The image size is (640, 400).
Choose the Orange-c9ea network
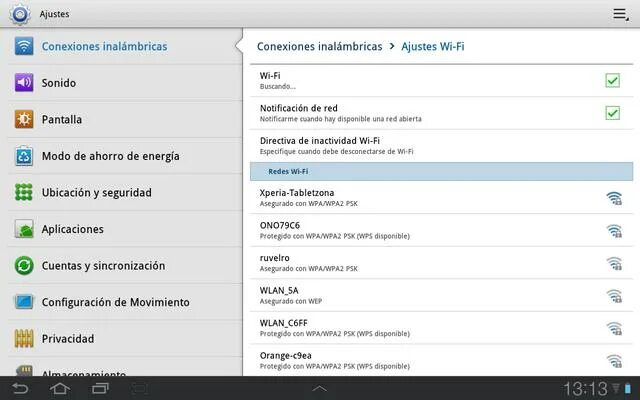pos(441,360)
